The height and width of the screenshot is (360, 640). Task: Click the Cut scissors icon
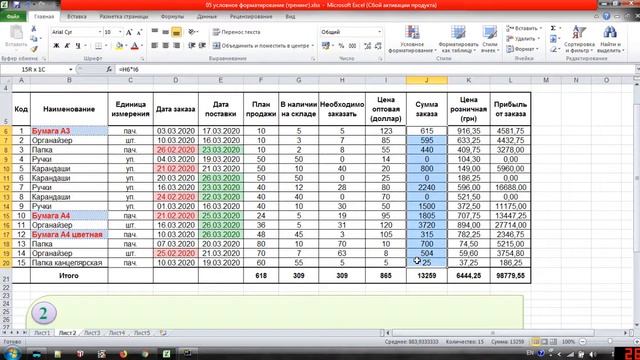coord(34,29)
